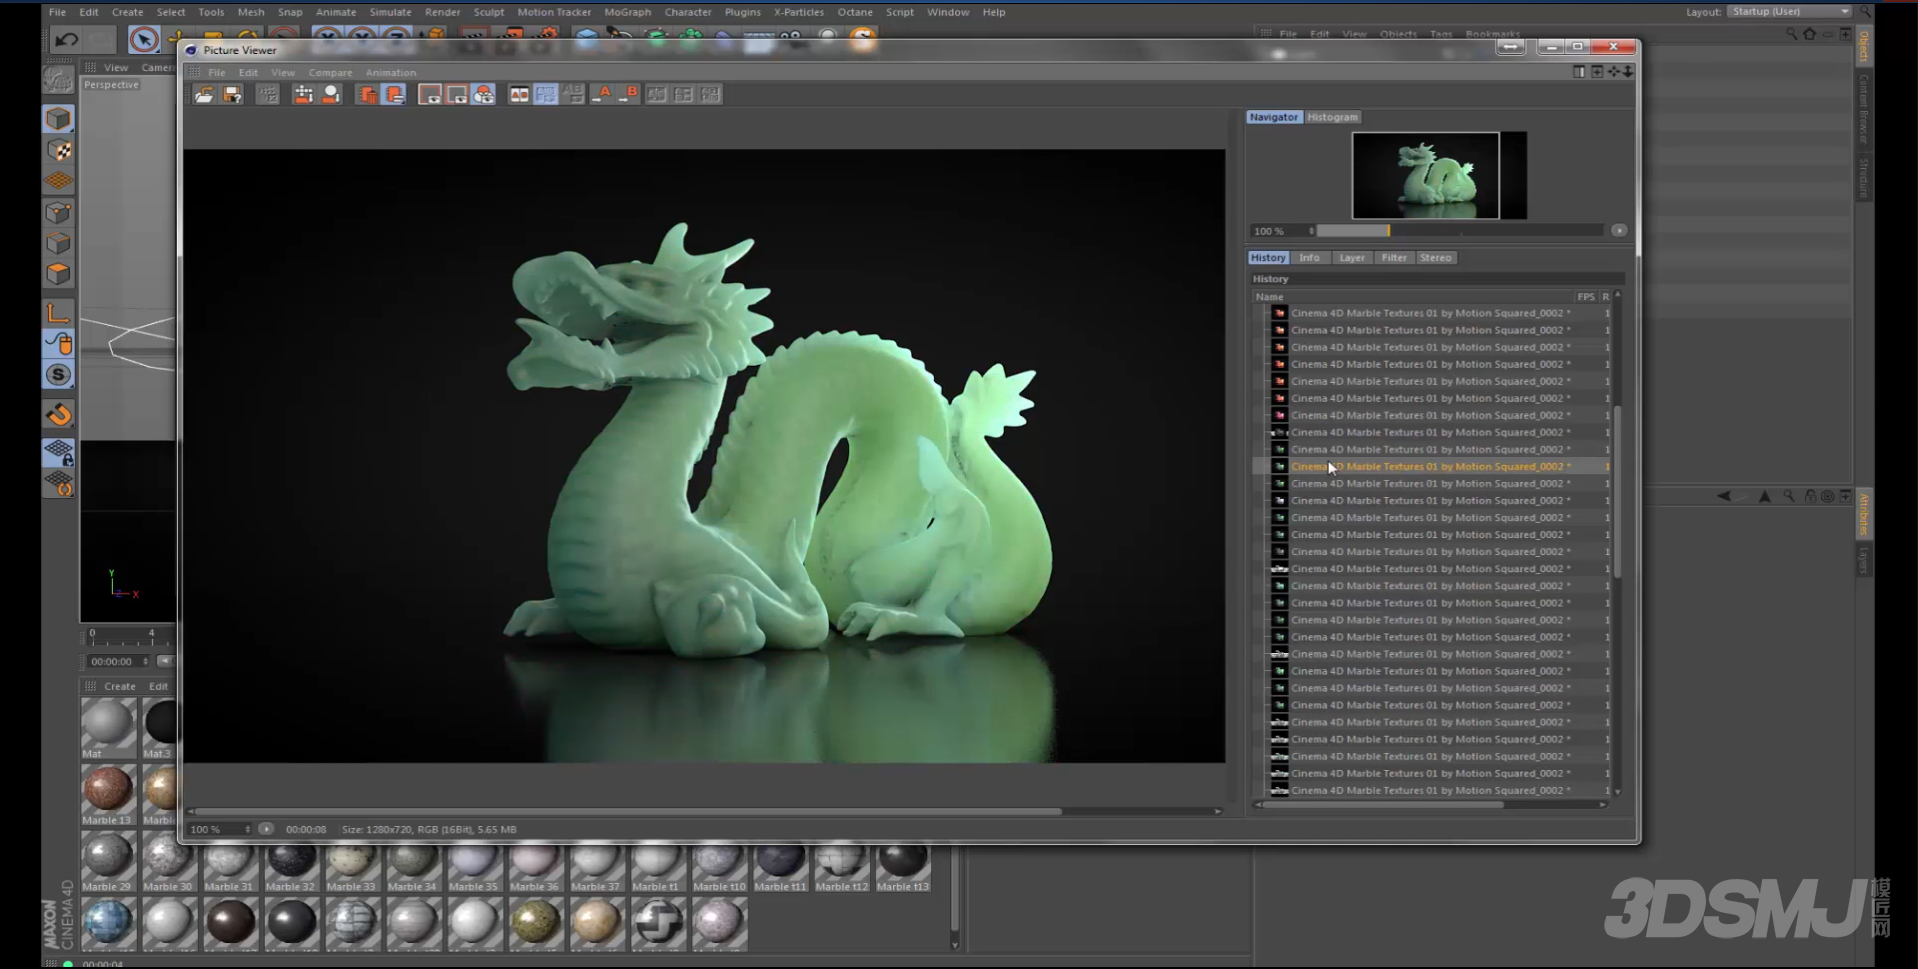Click the Set as A icon

click(x=602, y=94)
